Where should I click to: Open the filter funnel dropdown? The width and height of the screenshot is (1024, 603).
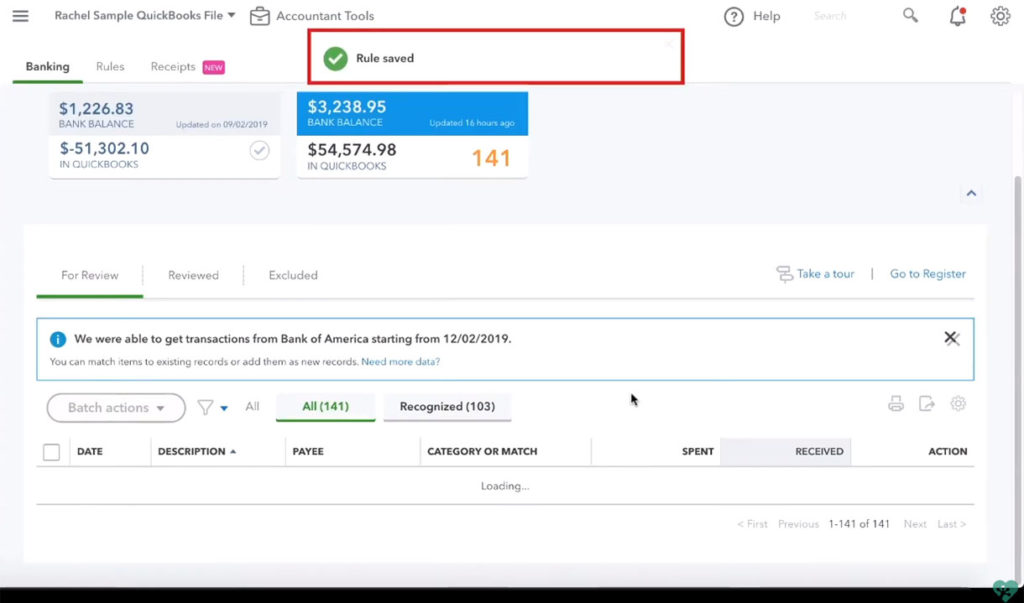pyautogui.click(x=212, y=408)
